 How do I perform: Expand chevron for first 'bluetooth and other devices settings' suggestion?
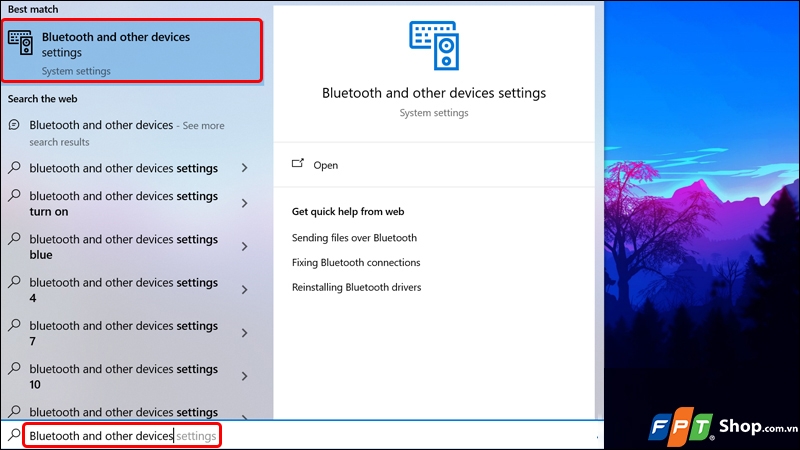(244, 168)
